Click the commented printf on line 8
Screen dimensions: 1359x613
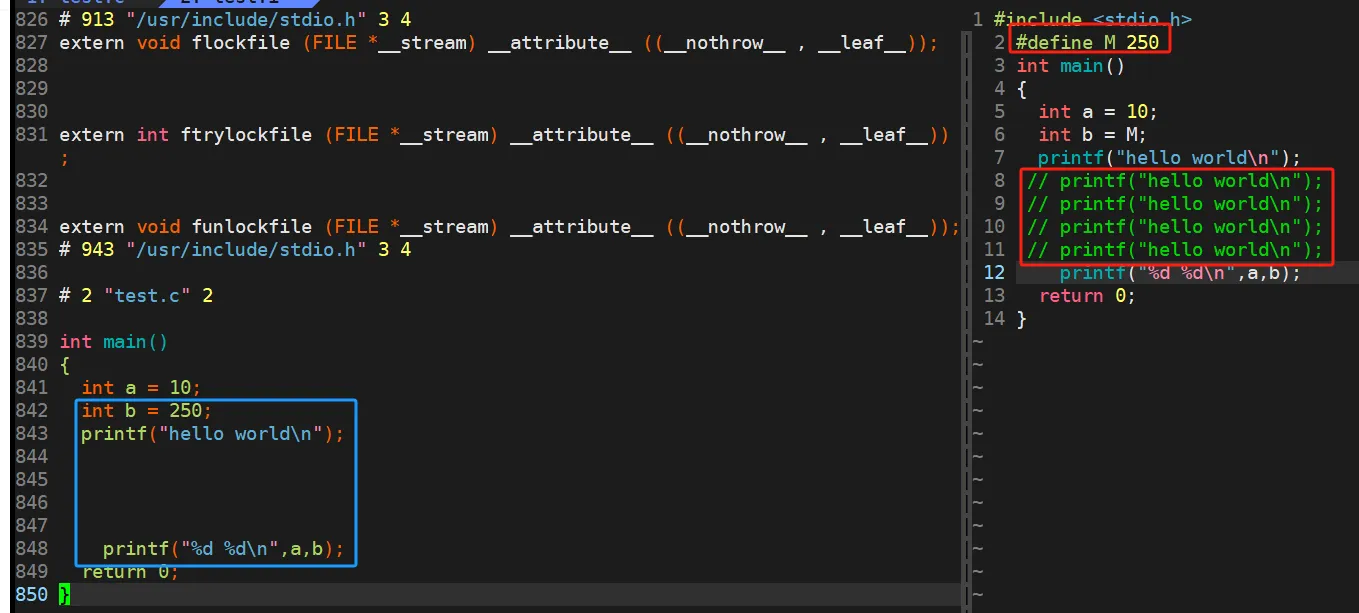1175,181
